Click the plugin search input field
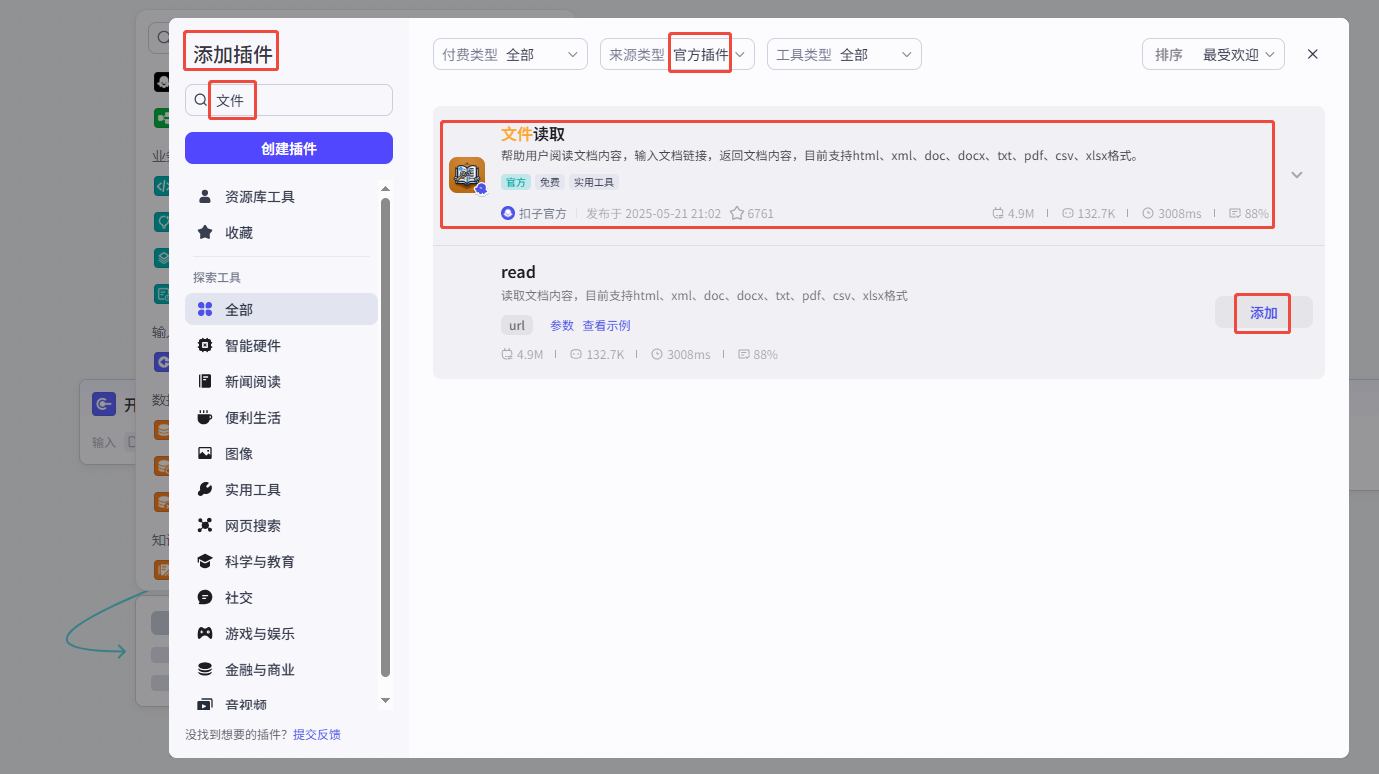Viewport: 1379px width, 774px height. [300, 100]
